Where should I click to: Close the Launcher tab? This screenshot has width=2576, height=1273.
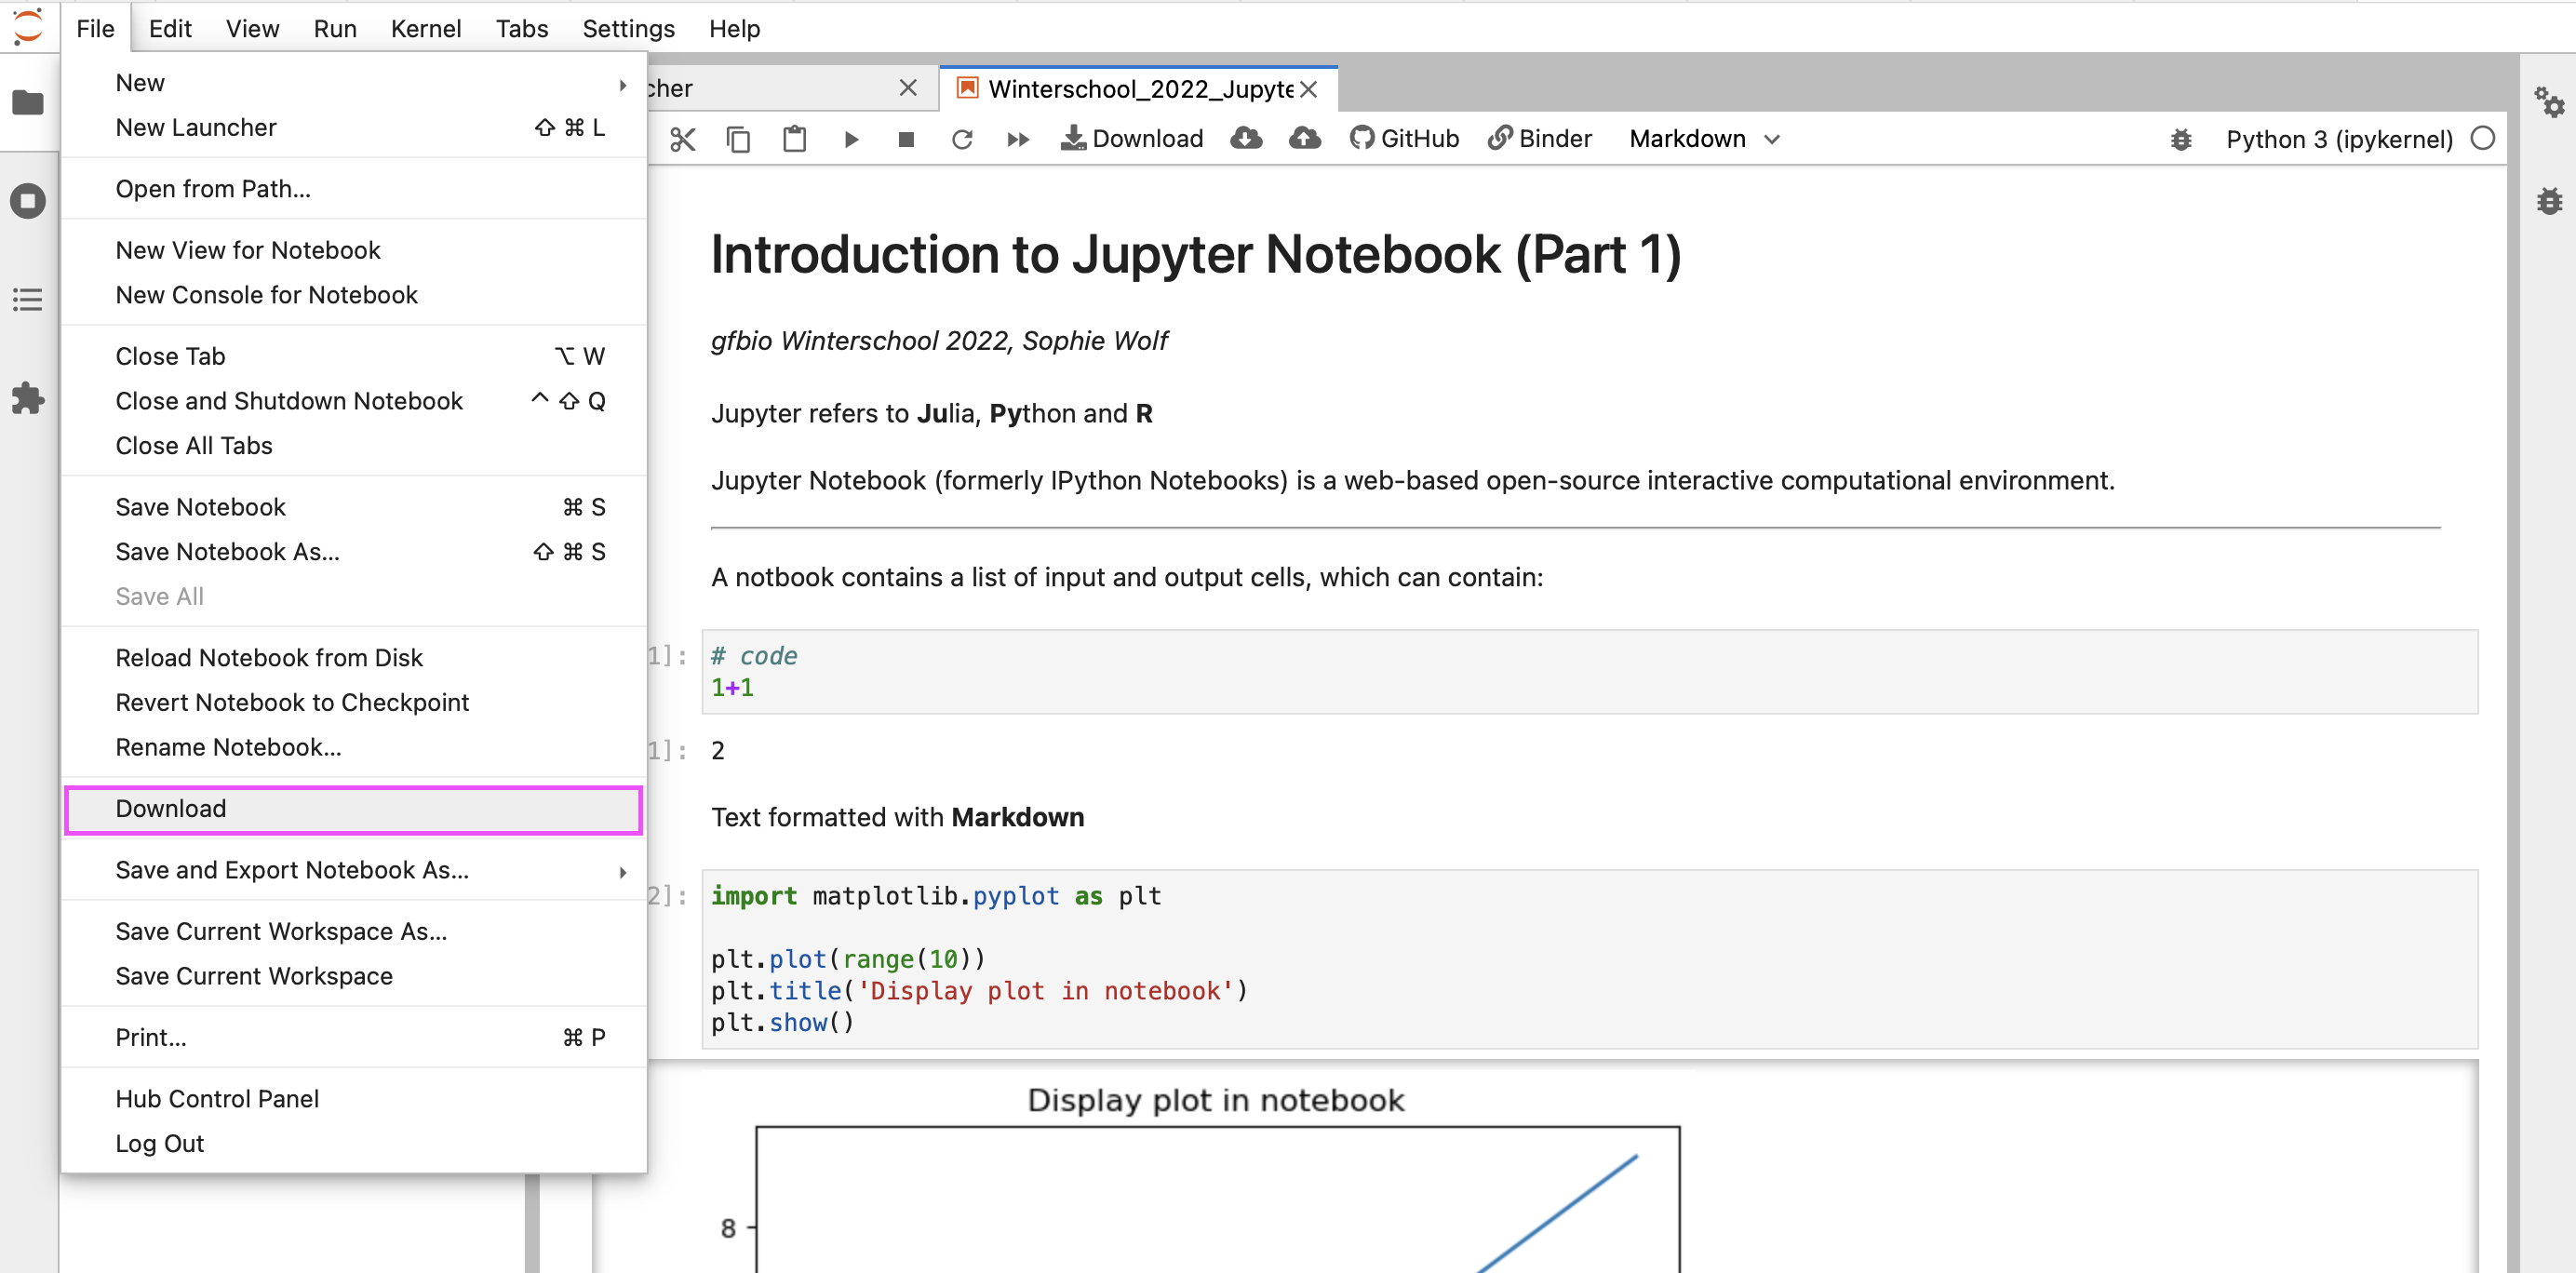[x=908, y=88]
